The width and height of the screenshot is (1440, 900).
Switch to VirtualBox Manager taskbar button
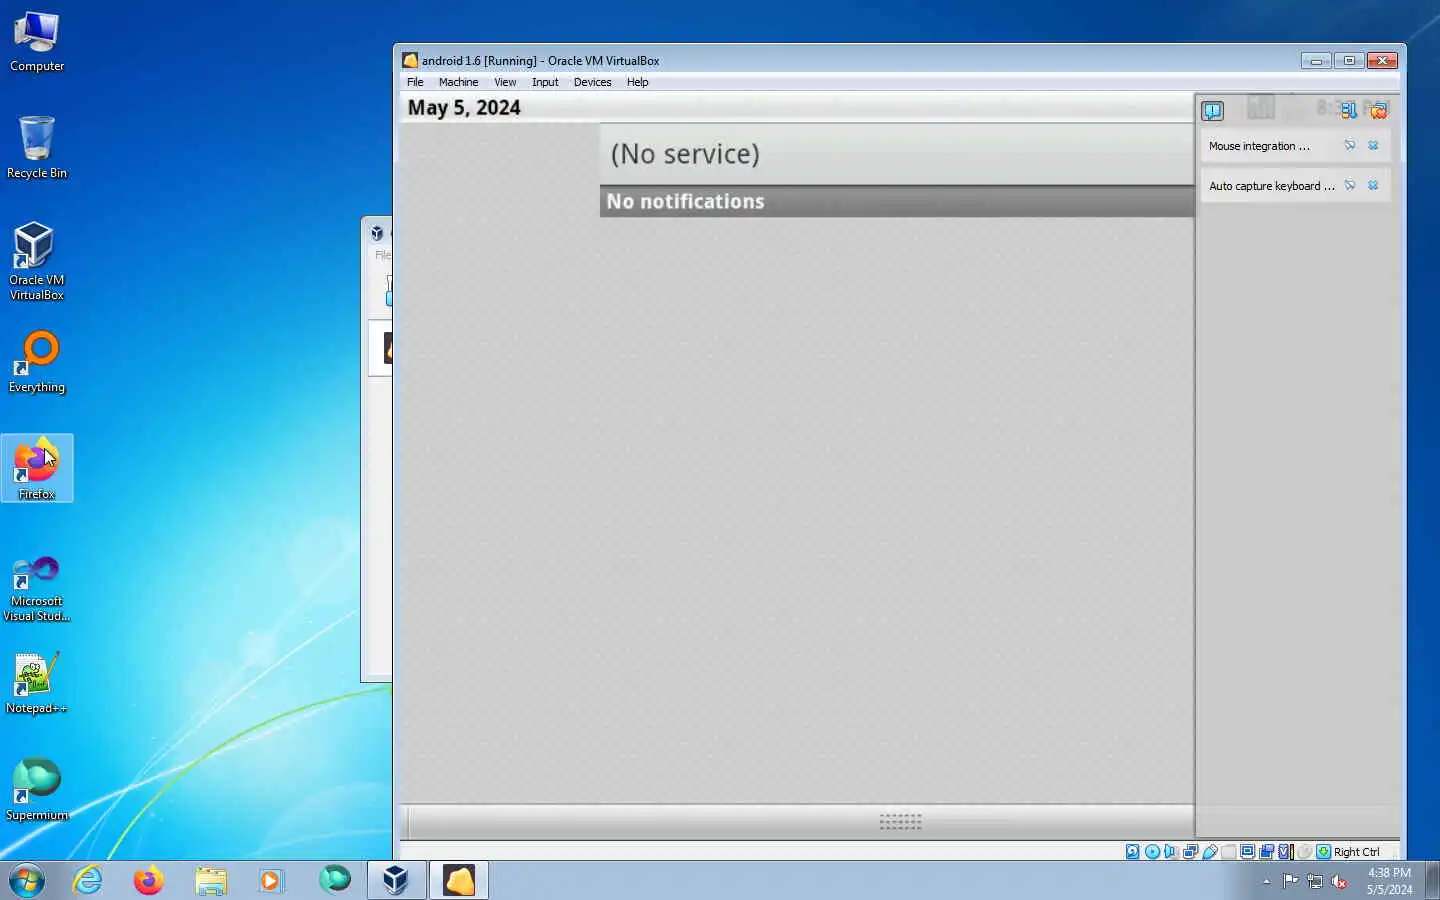[x=396, y=880]
